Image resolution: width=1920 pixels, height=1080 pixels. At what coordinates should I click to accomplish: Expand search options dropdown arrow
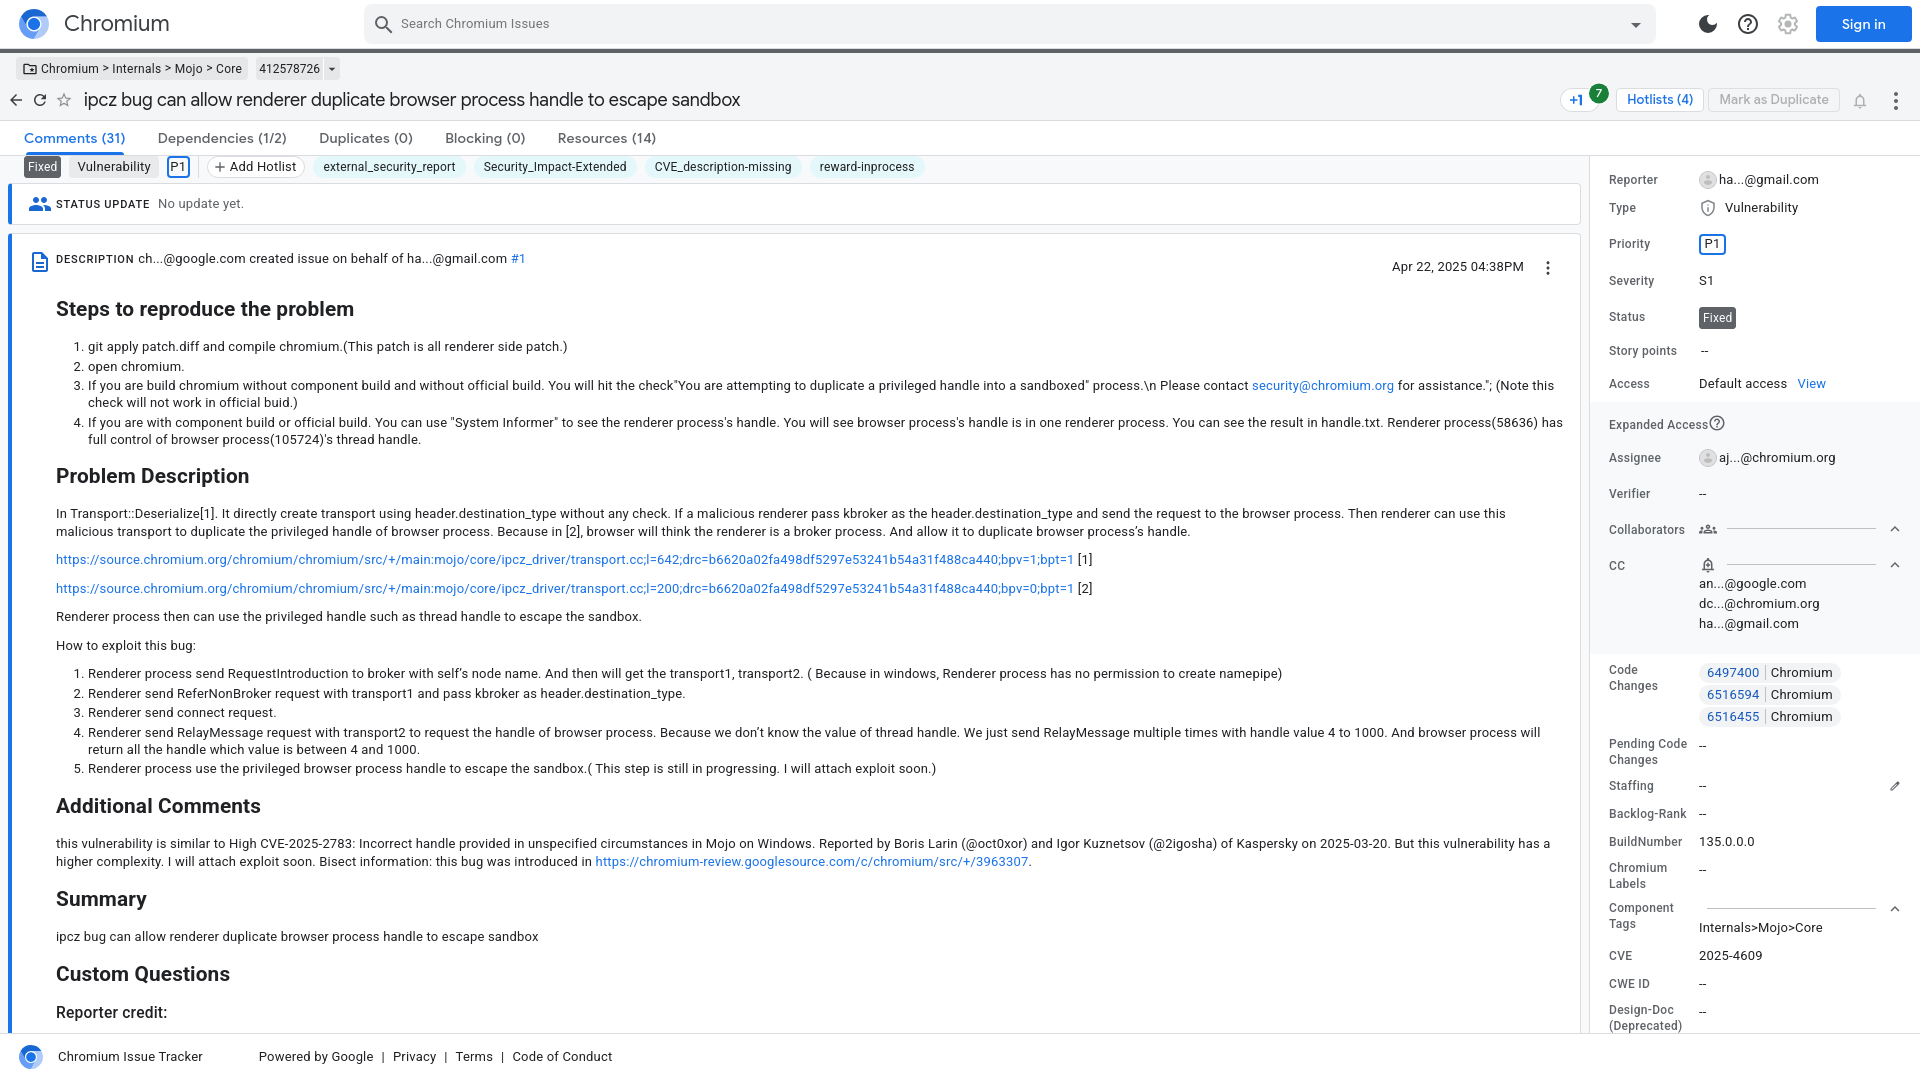(1636, 25)
